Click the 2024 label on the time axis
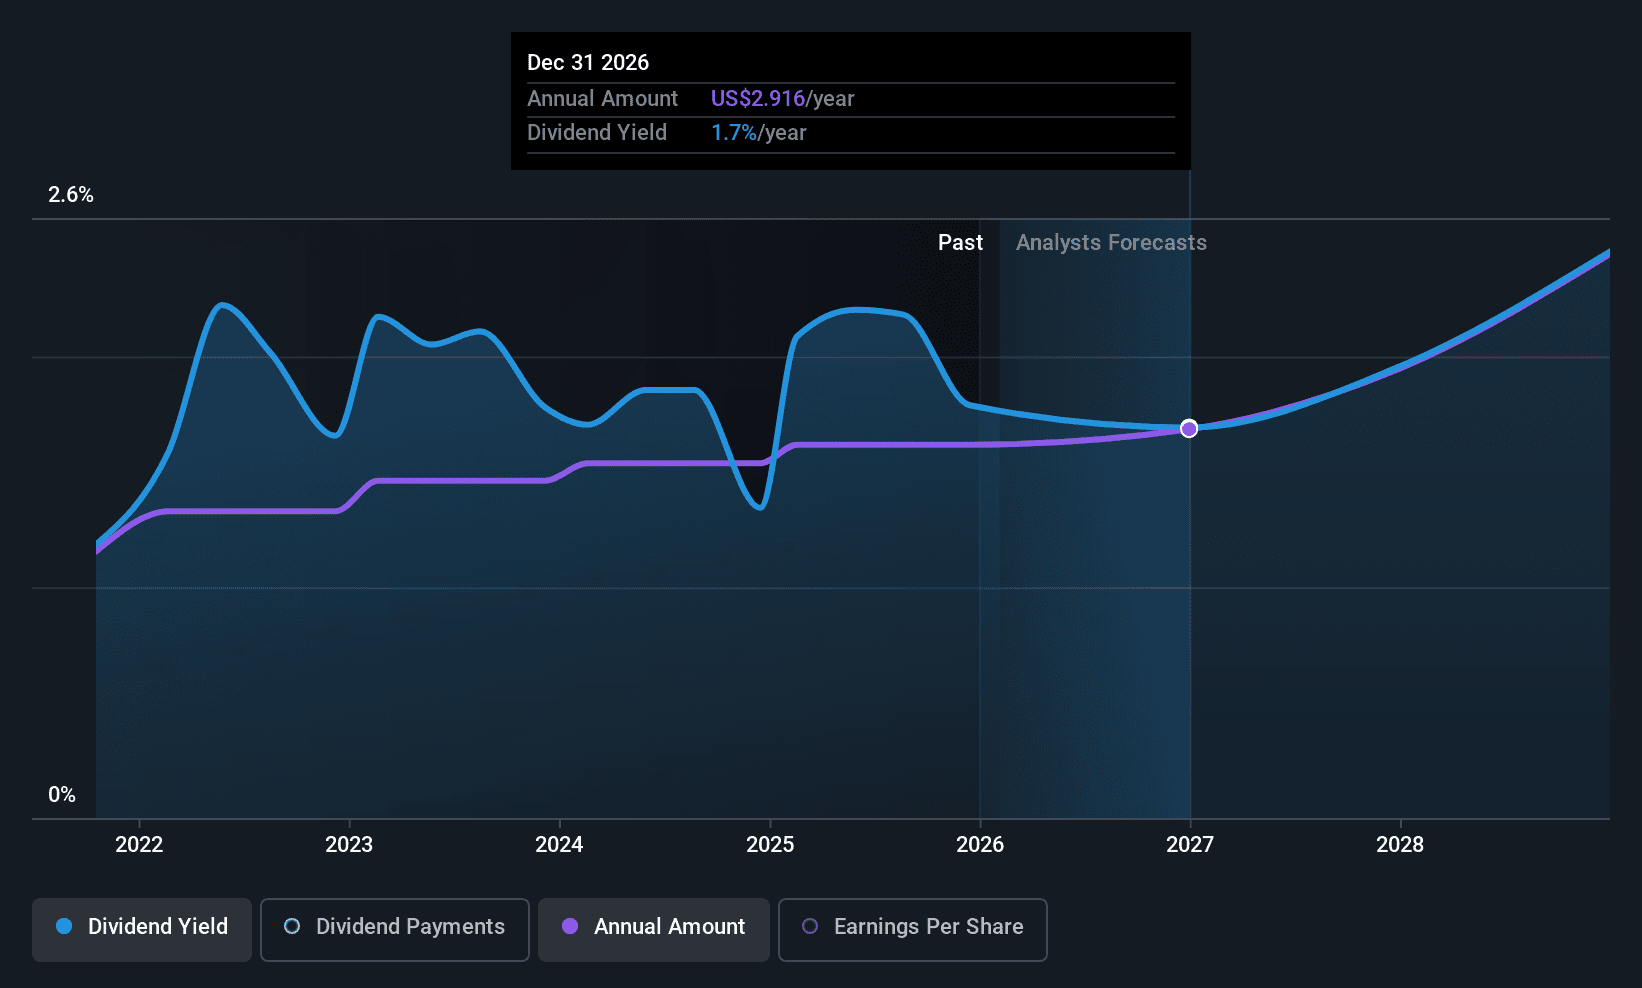1642x988 pixels. pyautogui.click(x=559, y=845)
